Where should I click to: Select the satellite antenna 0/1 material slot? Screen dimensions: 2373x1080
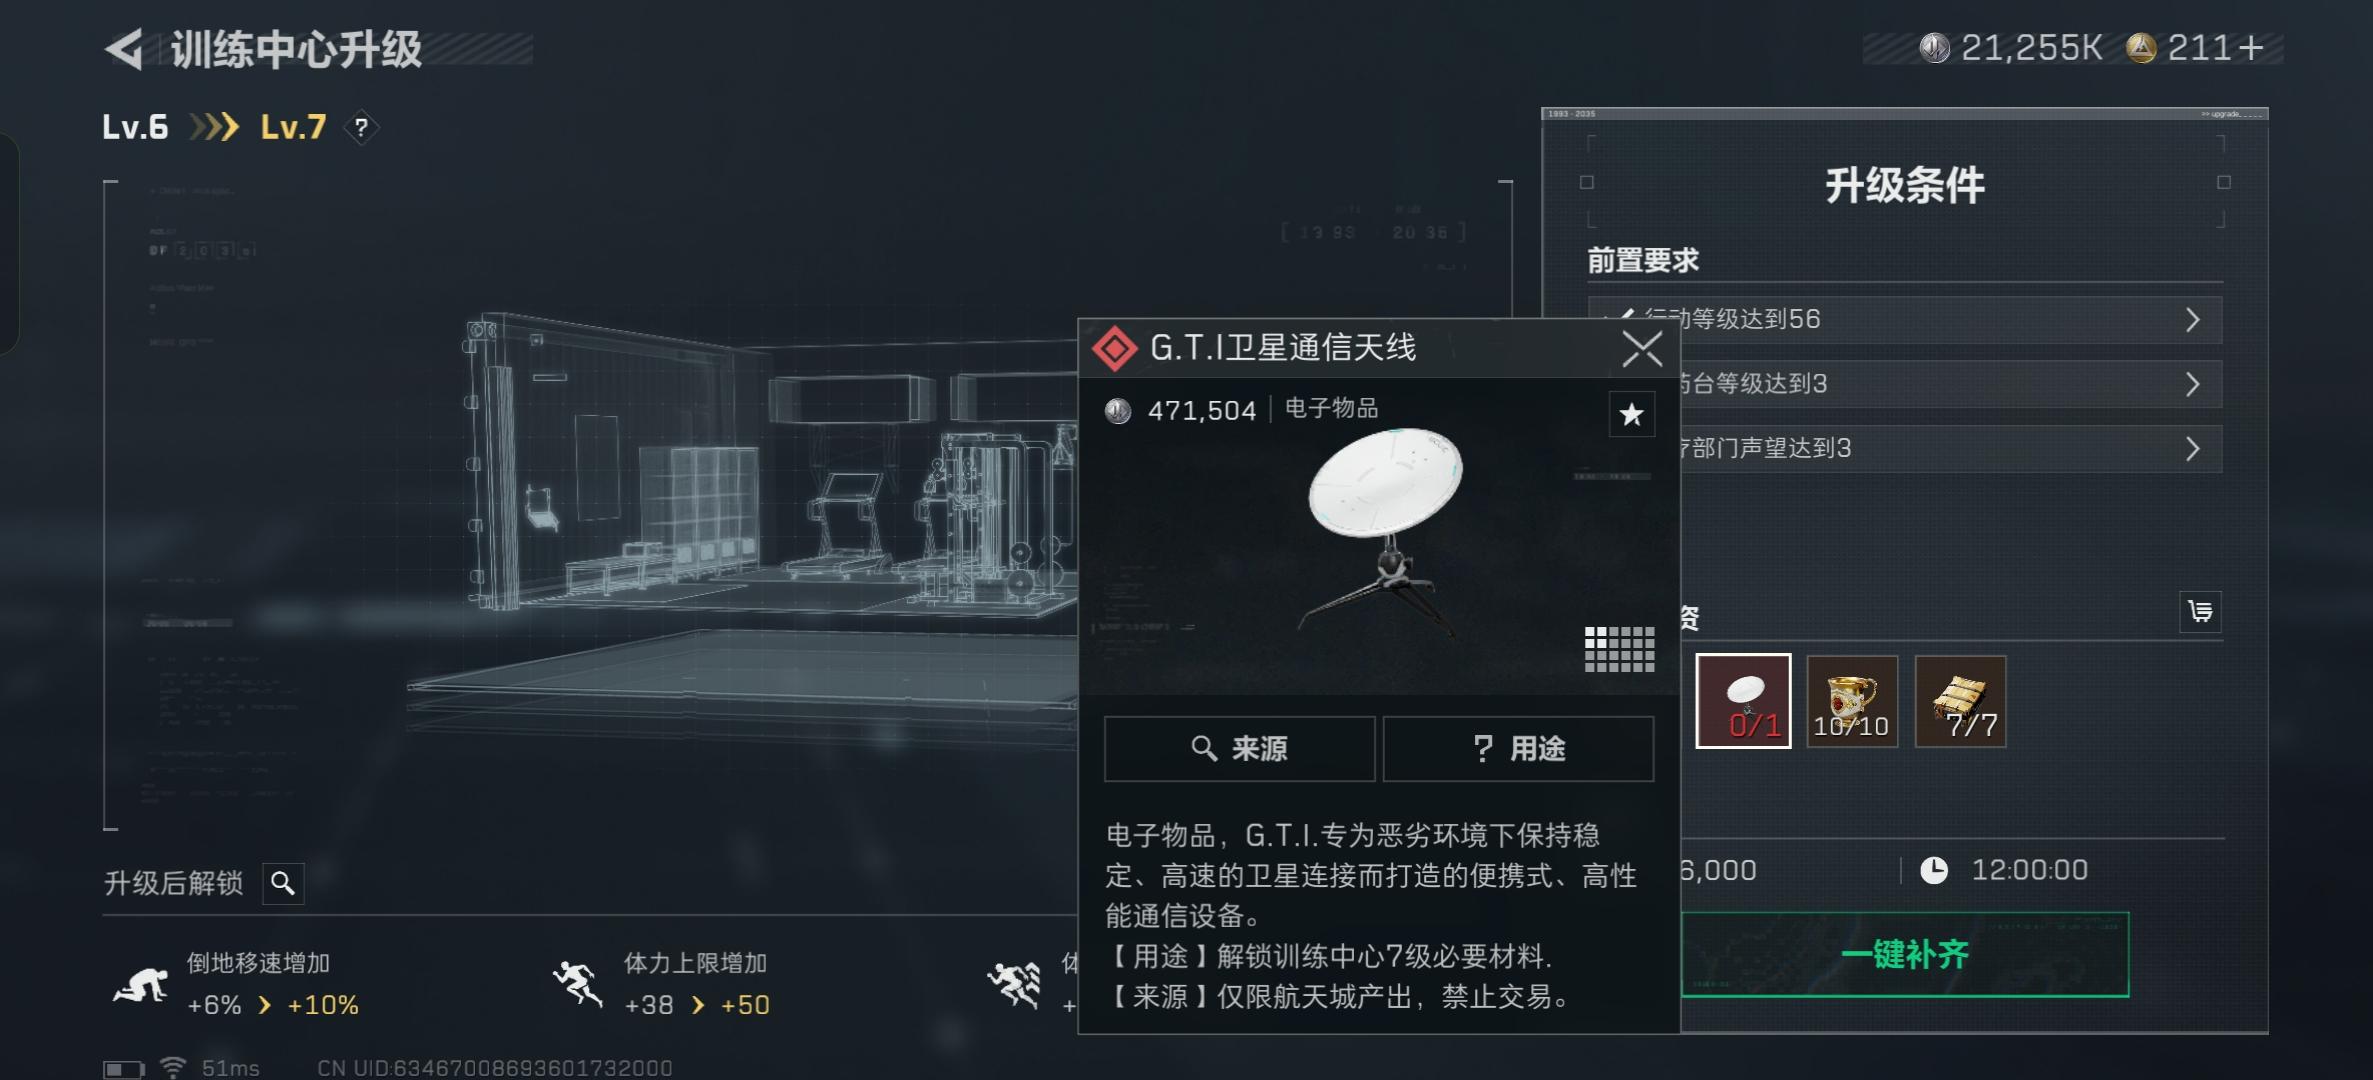click(x=1743, y=701)
